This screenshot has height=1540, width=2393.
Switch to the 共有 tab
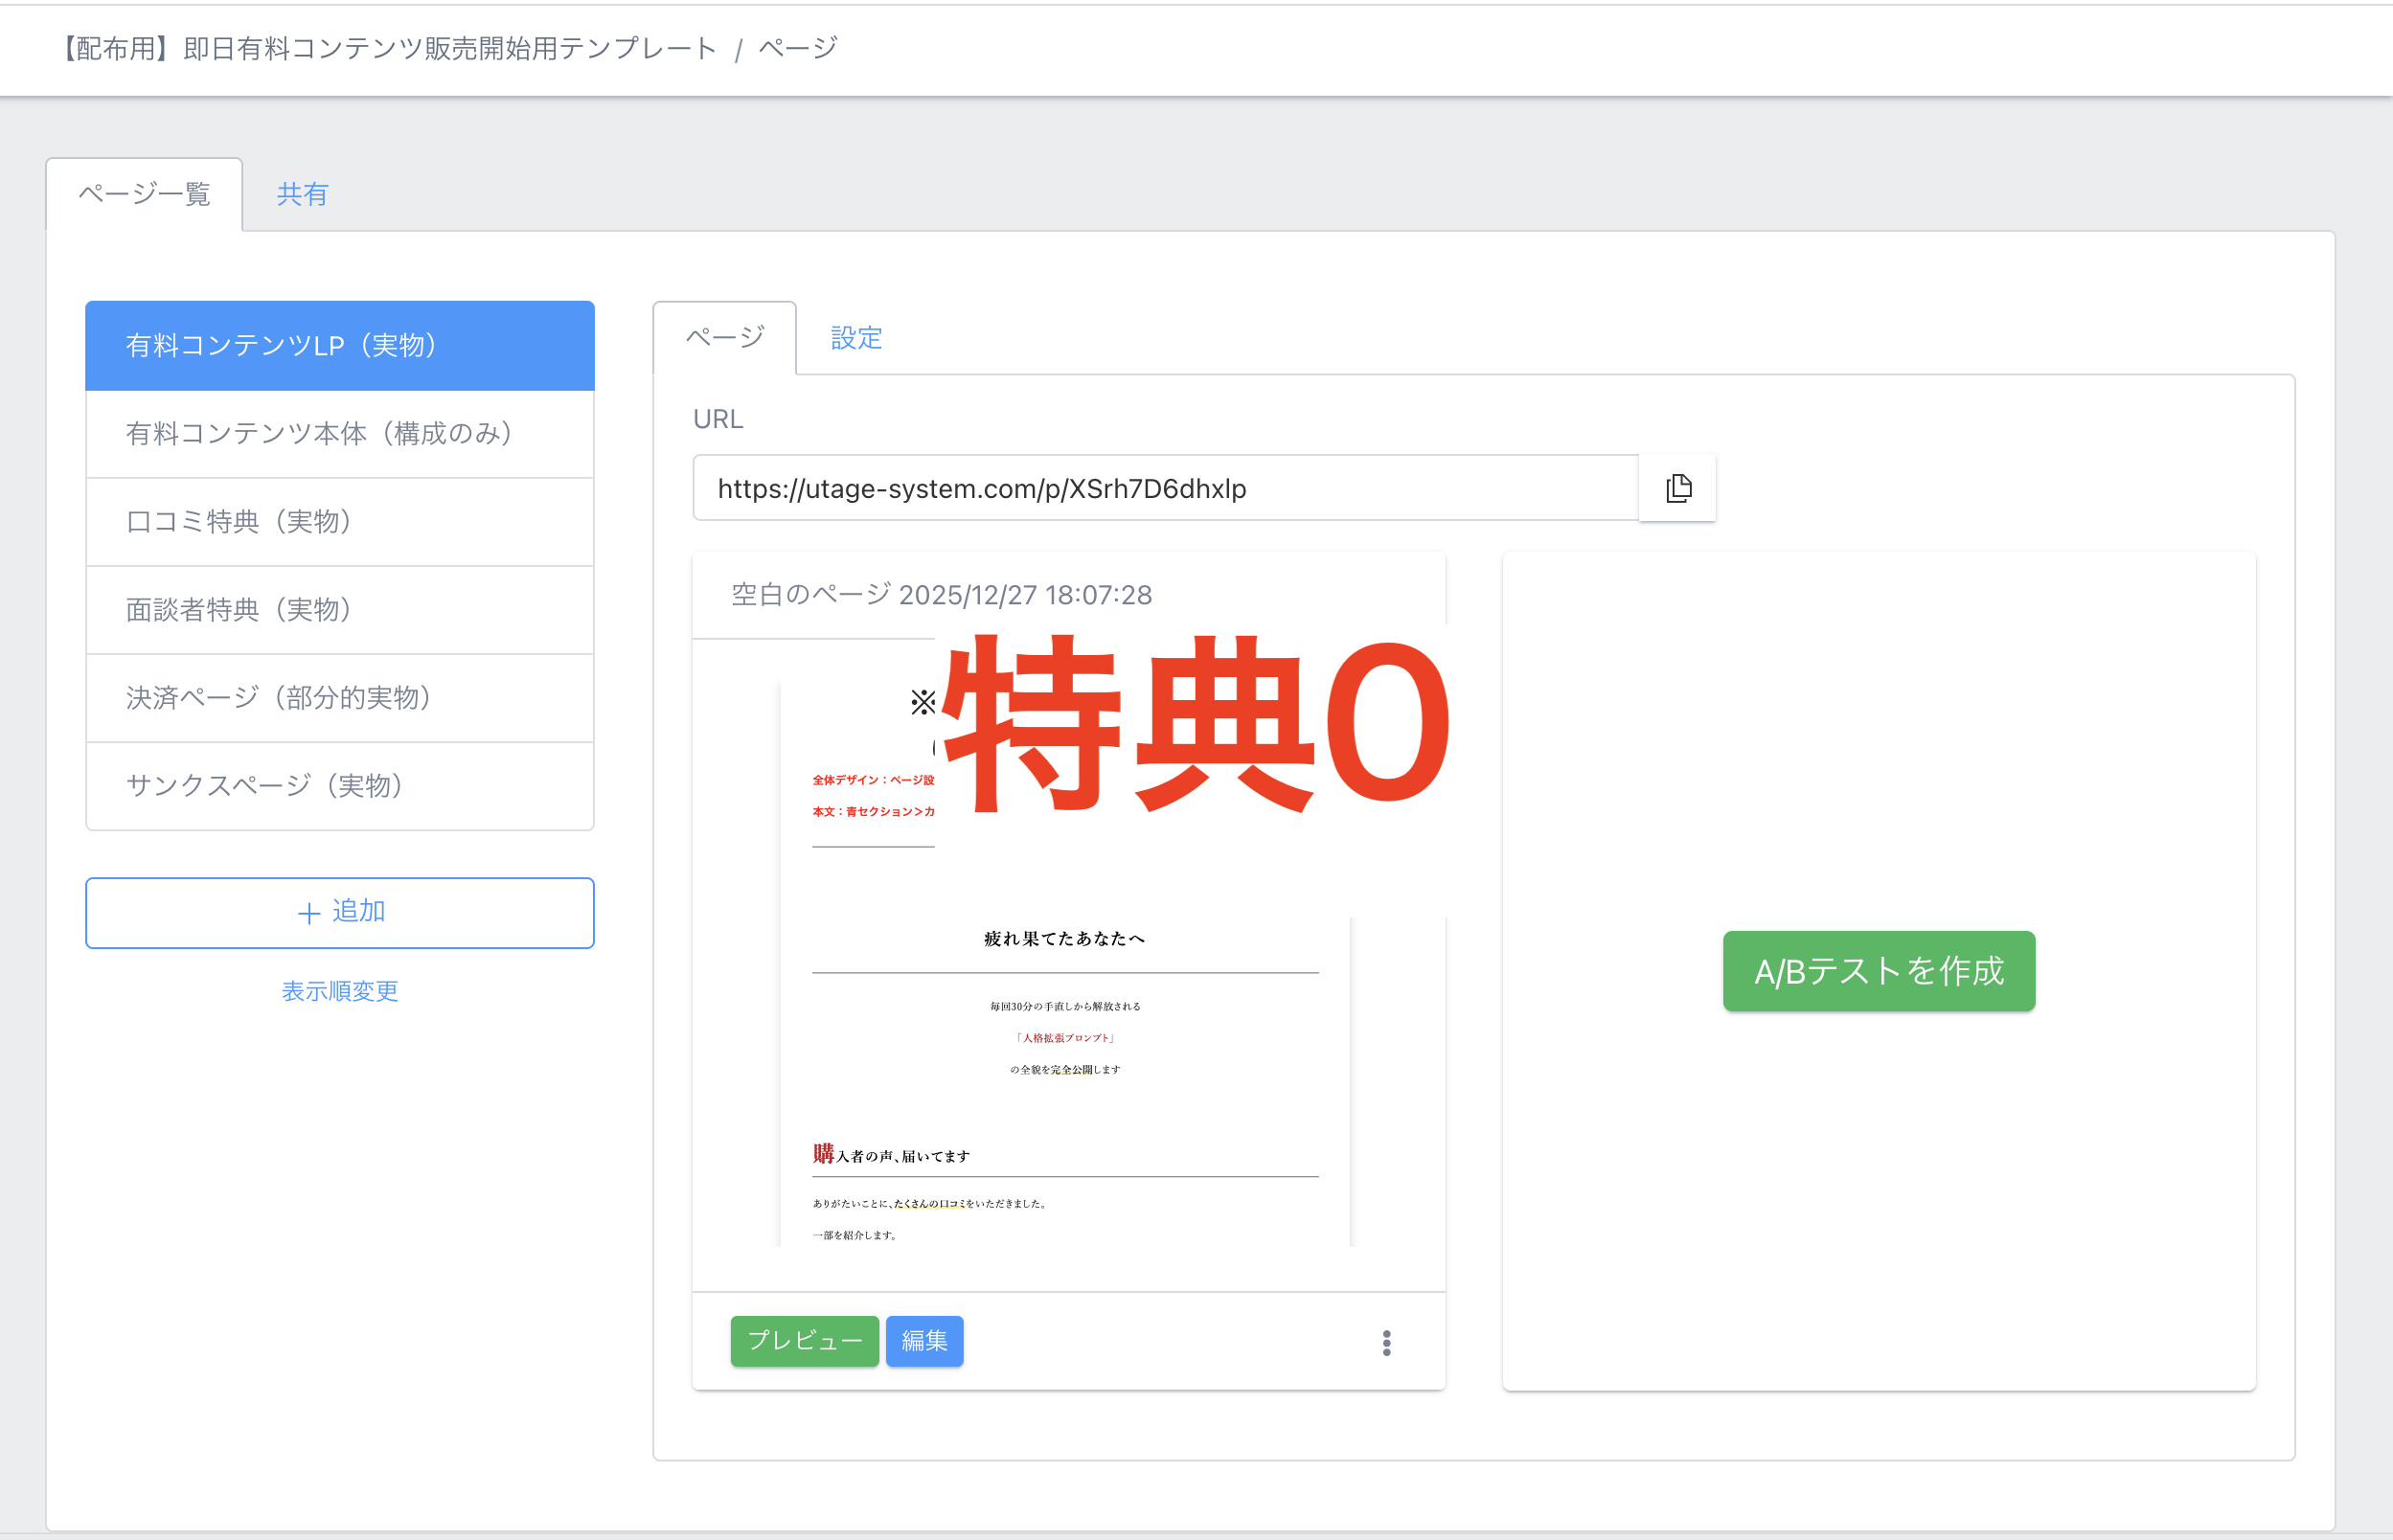(302, 194)
